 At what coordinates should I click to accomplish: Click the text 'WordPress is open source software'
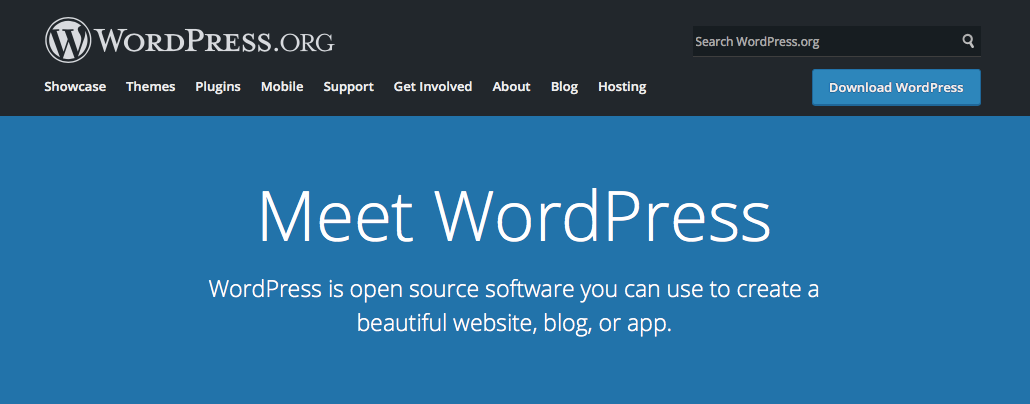pos(392,289)
